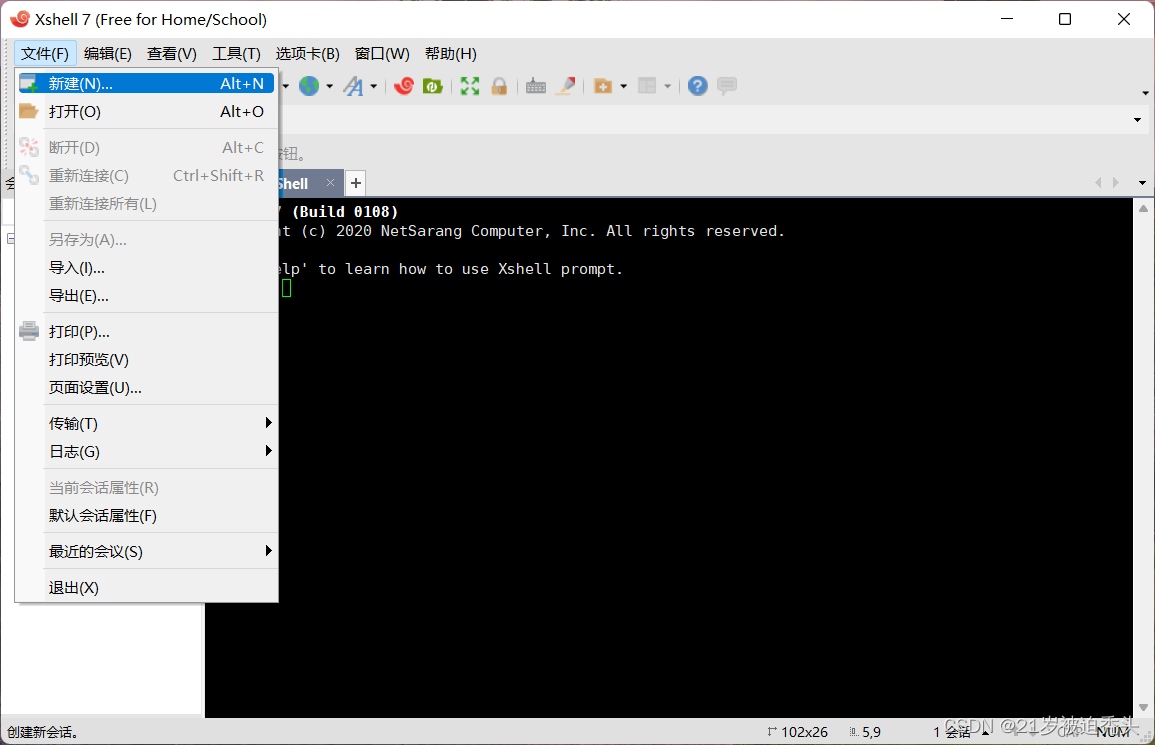Open the font icon dropdown arrow

(373, 86)
